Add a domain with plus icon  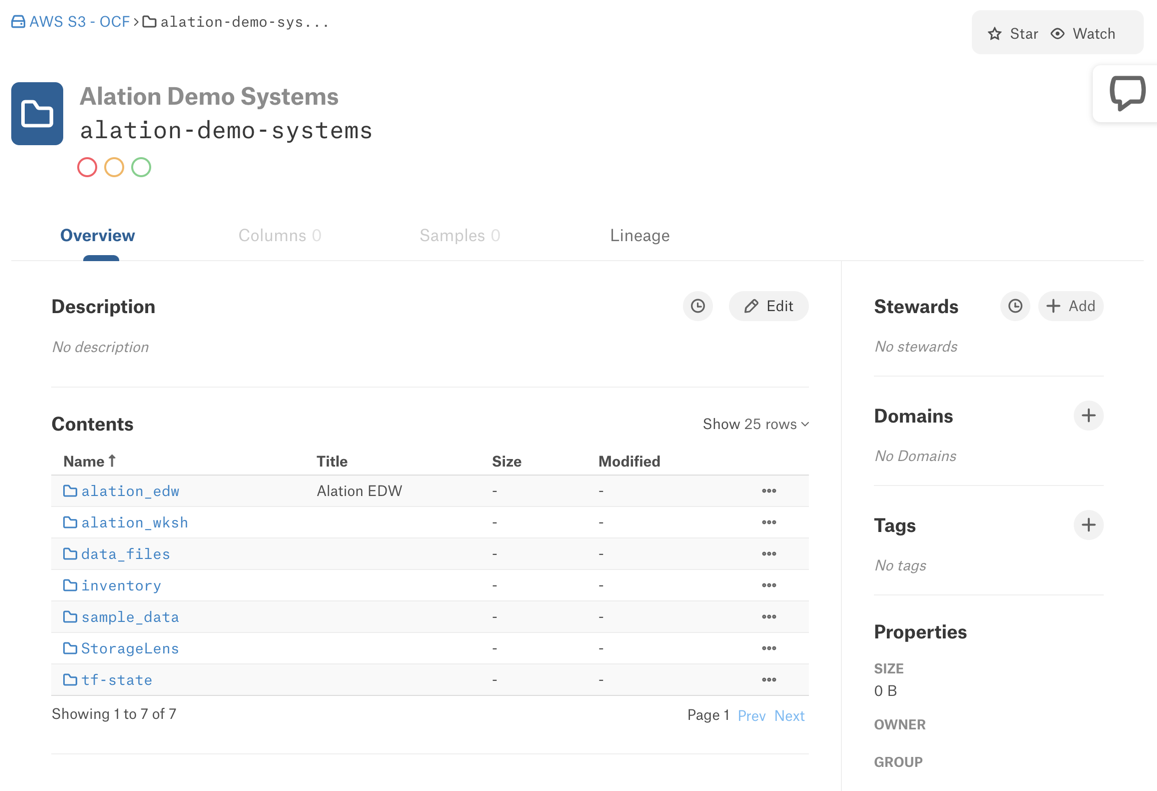tap(1088, 415)
